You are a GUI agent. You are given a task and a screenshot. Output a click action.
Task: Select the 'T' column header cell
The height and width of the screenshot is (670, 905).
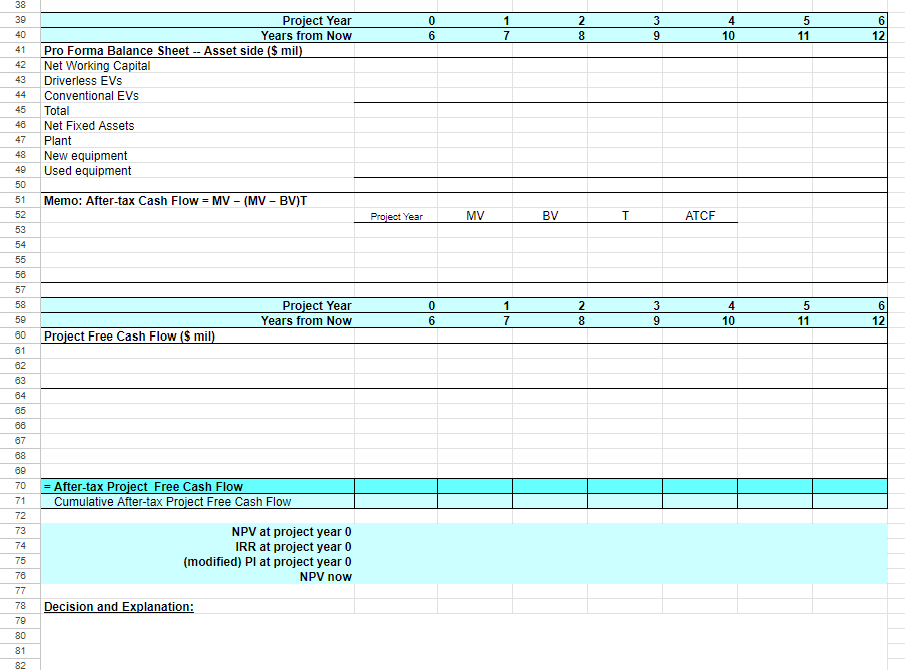pyautogui.click(x=625, y=216)
